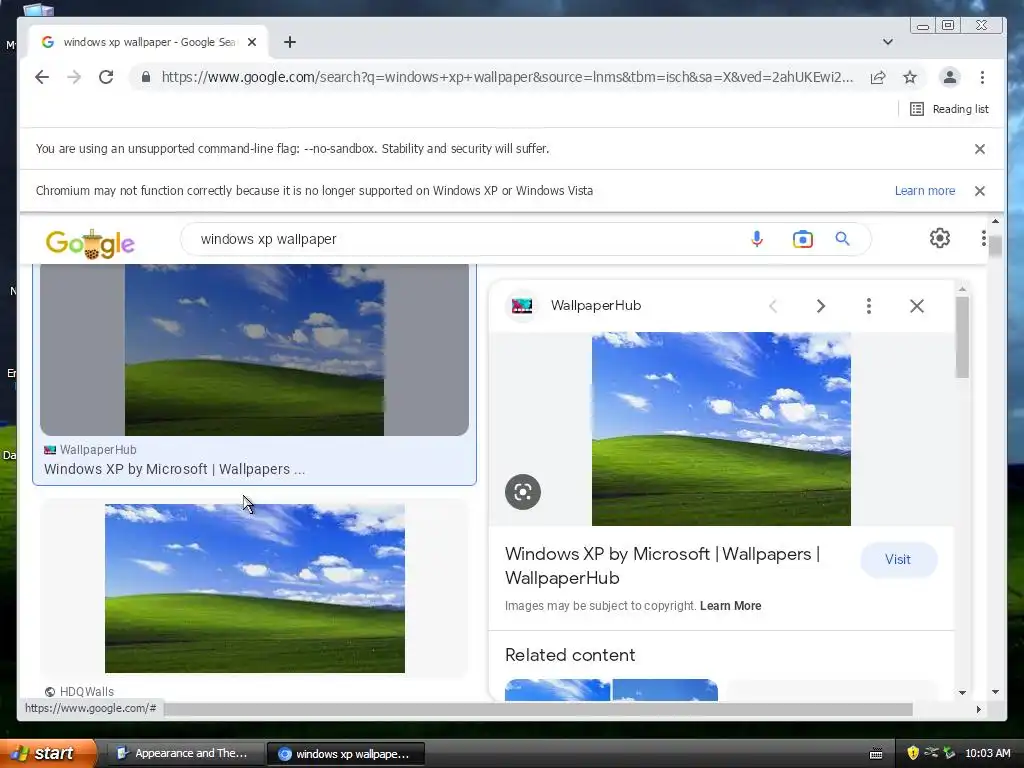Click the padlock site info icon

pos(146,77)
